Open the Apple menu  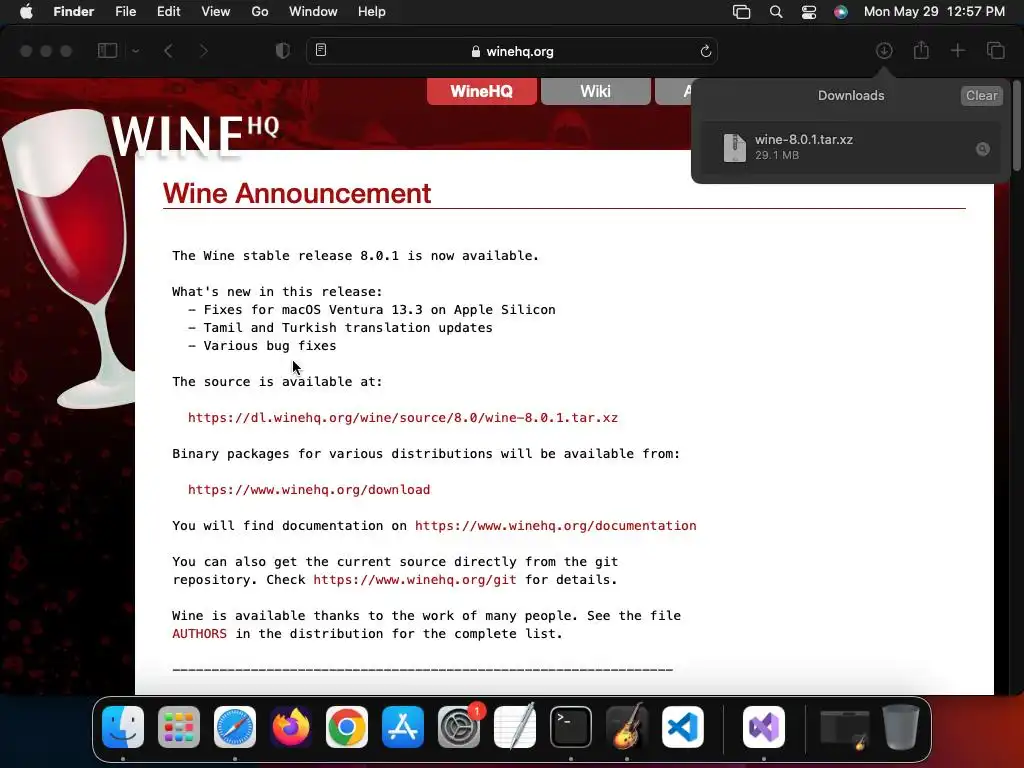tap(26, 12)
